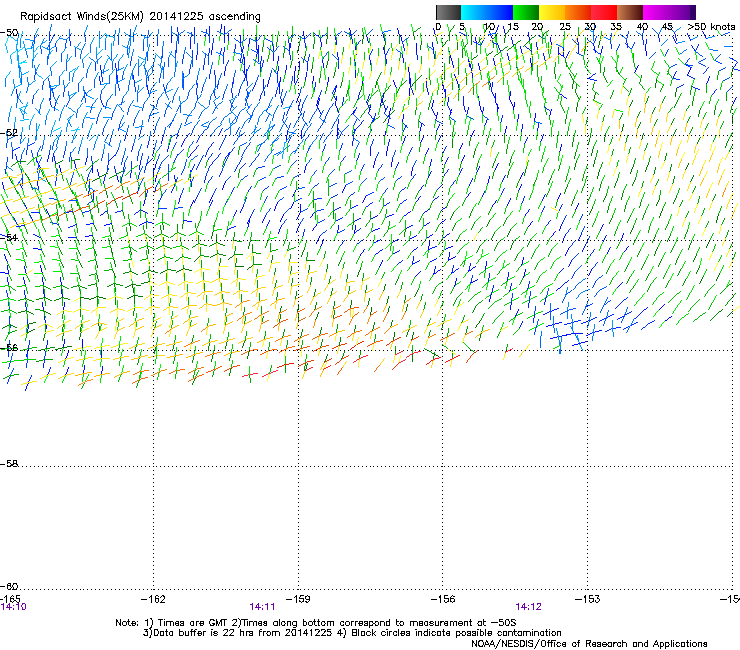Click the legend tick label 45
Image resolution: width=740 pixels, height=650 pixels.
[x=667, y=27]
